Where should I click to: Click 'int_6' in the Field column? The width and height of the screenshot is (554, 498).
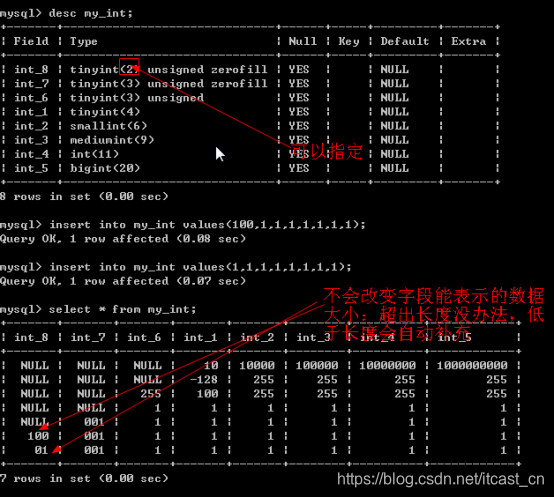pos(31,98)
